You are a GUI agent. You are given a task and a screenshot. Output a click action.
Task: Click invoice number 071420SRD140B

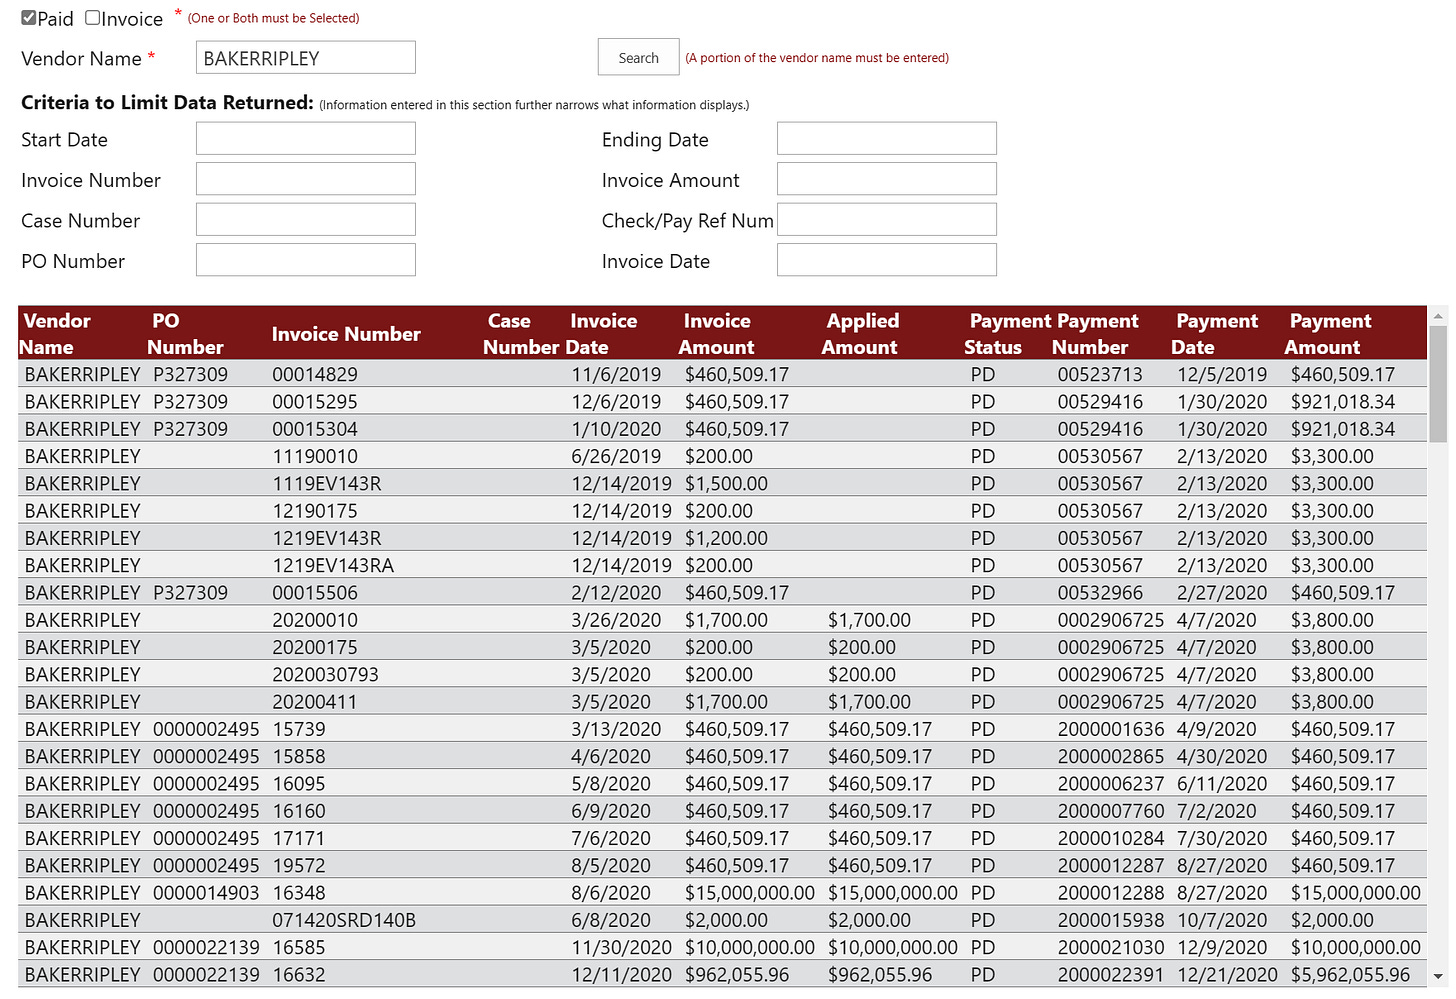coord(344,921)
